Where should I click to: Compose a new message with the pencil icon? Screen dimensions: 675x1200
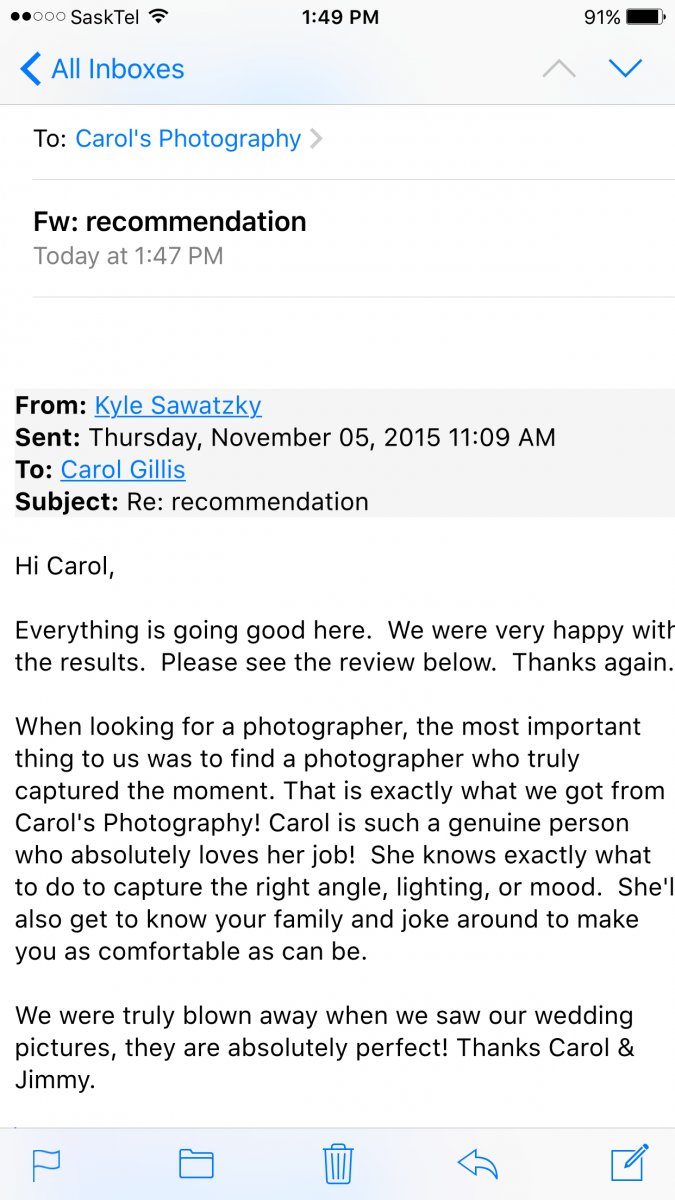tap(630, 1162)
